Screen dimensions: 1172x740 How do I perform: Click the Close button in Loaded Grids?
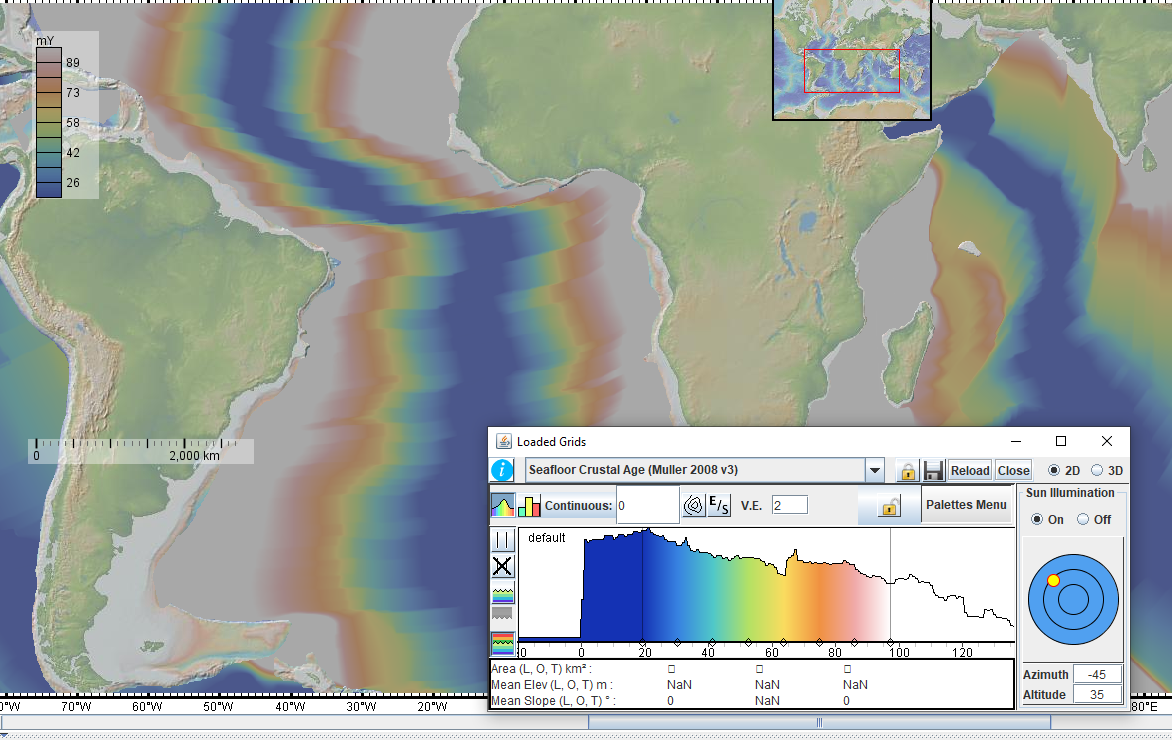pyautogui.click(x=1013, y=471)
